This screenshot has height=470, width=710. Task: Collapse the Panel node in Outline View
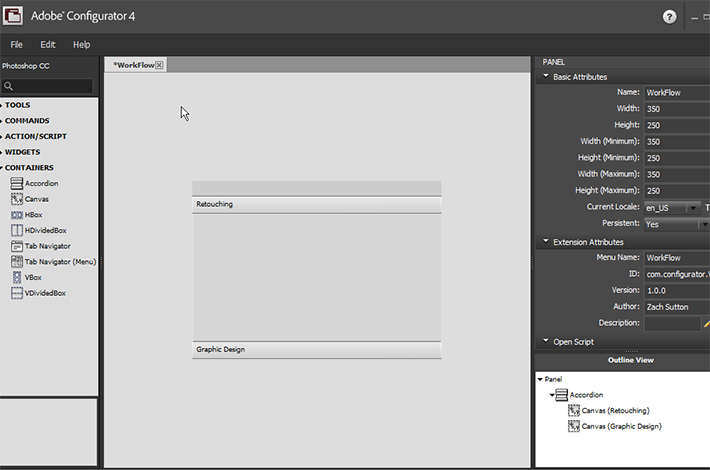[540, 379]
